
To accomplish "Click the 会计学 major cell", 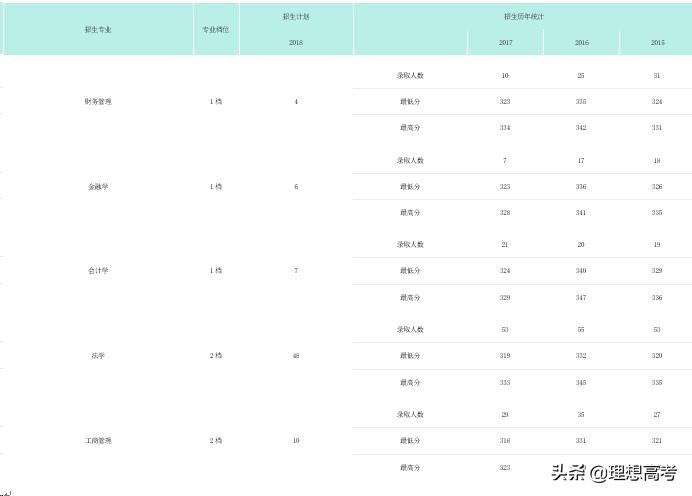I will click(x=98, y=271).
